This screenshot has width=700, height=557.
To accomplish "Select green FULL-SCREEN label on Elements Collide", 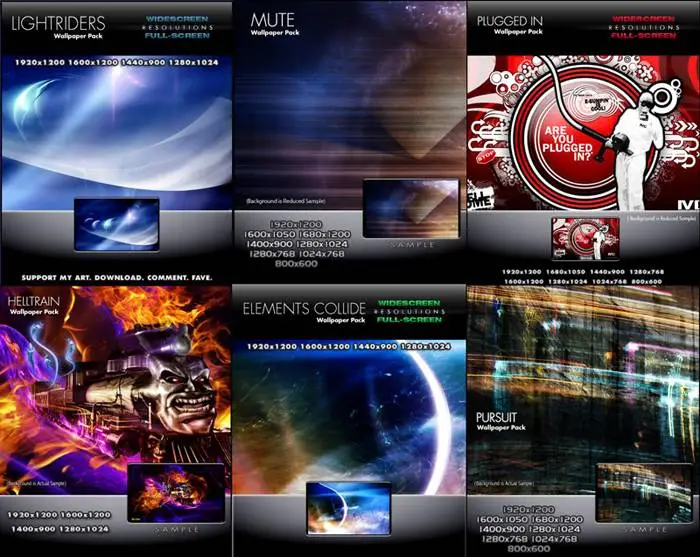I will pyautogui.click(x=409, y=320).
